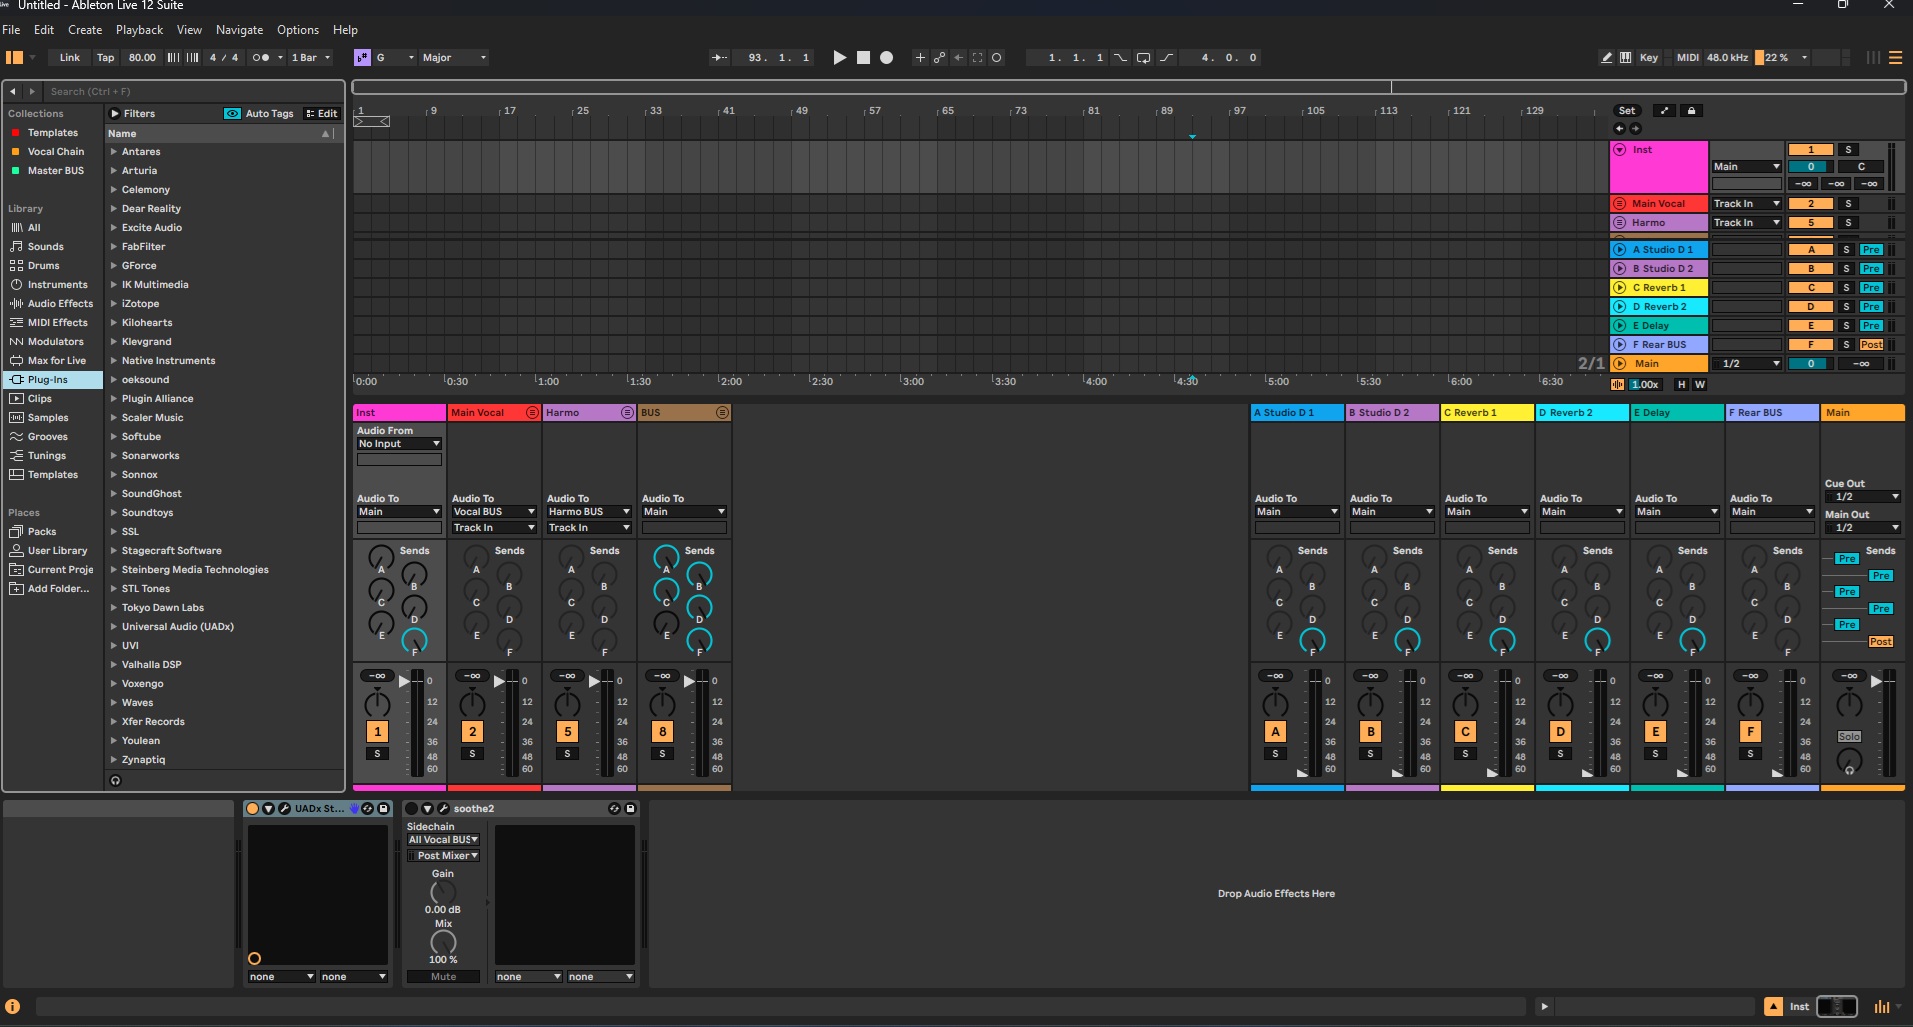This screenshot has width=1913, height=1027.
Task: Switch to Session view with orange lines icon
Action: pyautogui.click(x=1895, y=58)
